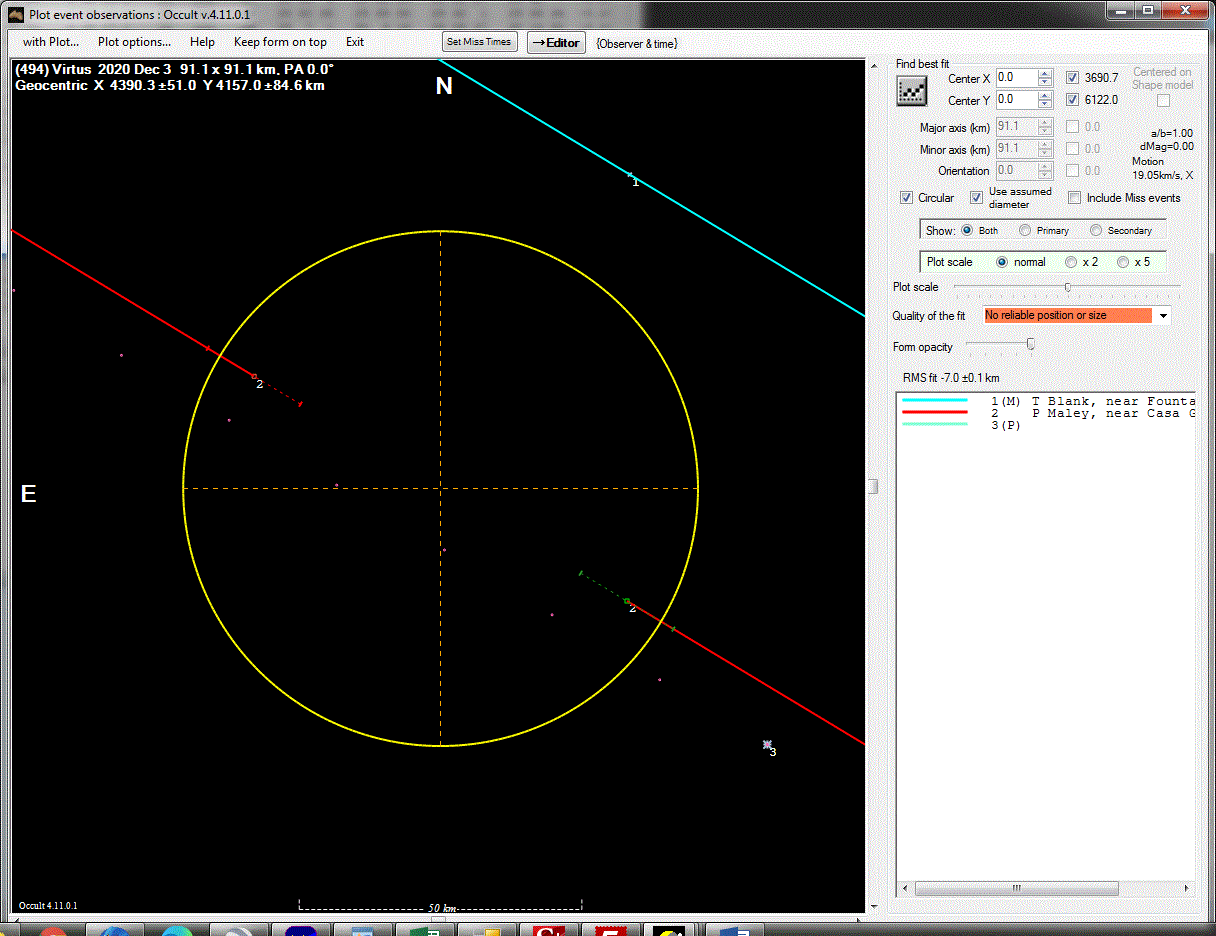
Task: Click the Occult 4.11.0.1 version text
Action: click(48, 906)
